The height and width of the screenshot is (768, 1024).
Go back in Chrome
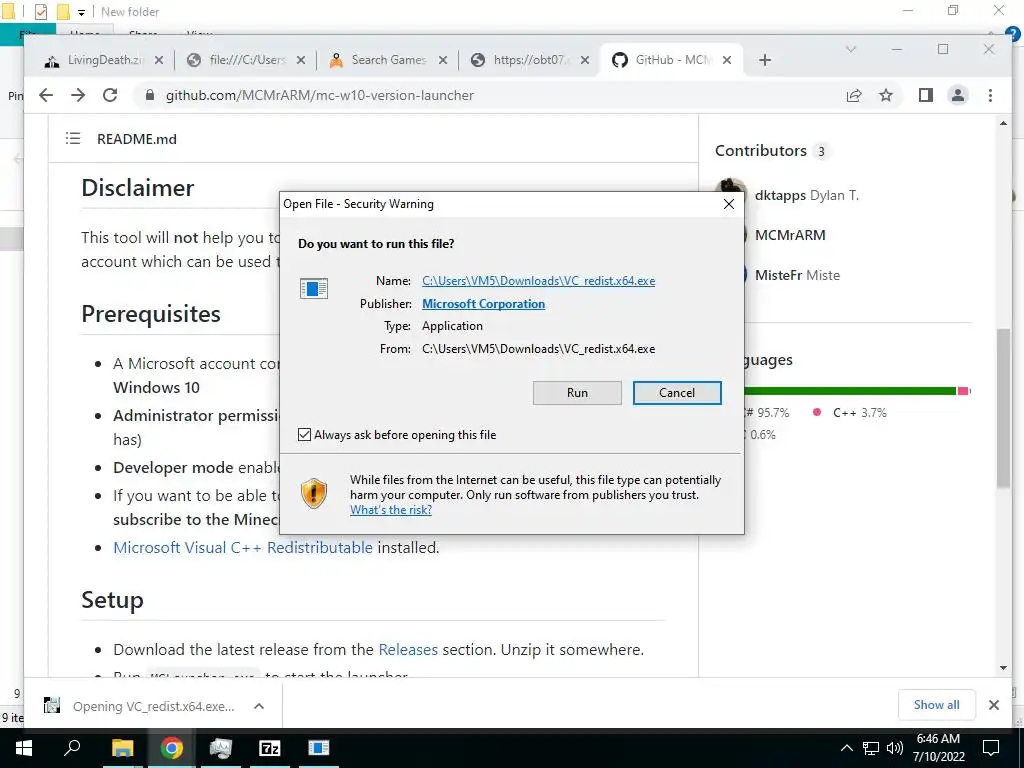[46, 95]
